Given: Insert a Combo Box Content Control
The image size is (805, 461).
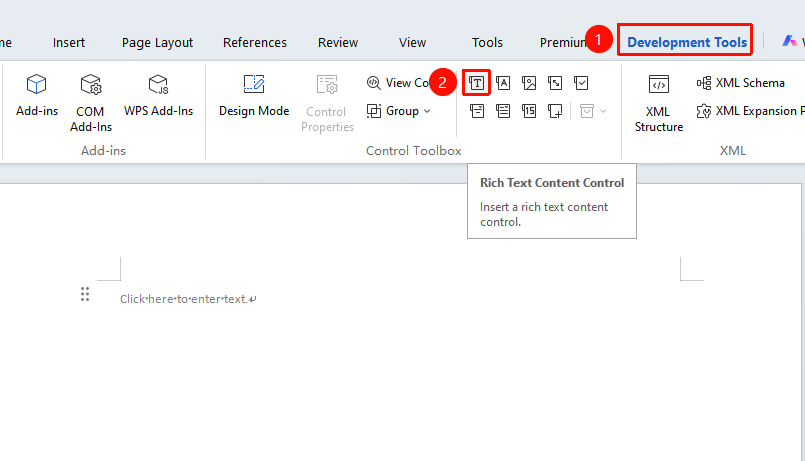Looking at the screenshot, I should point(476,110).
